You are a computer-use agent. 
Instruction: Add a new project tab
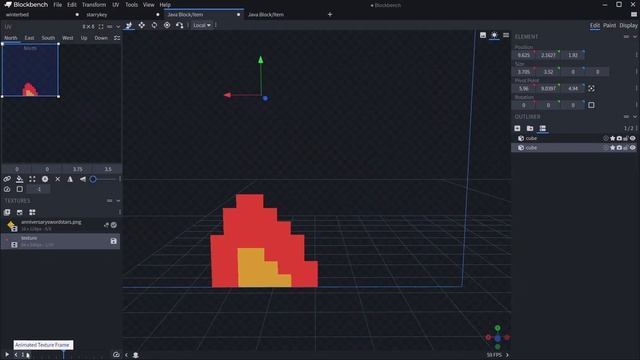click(x=330, y=14)
